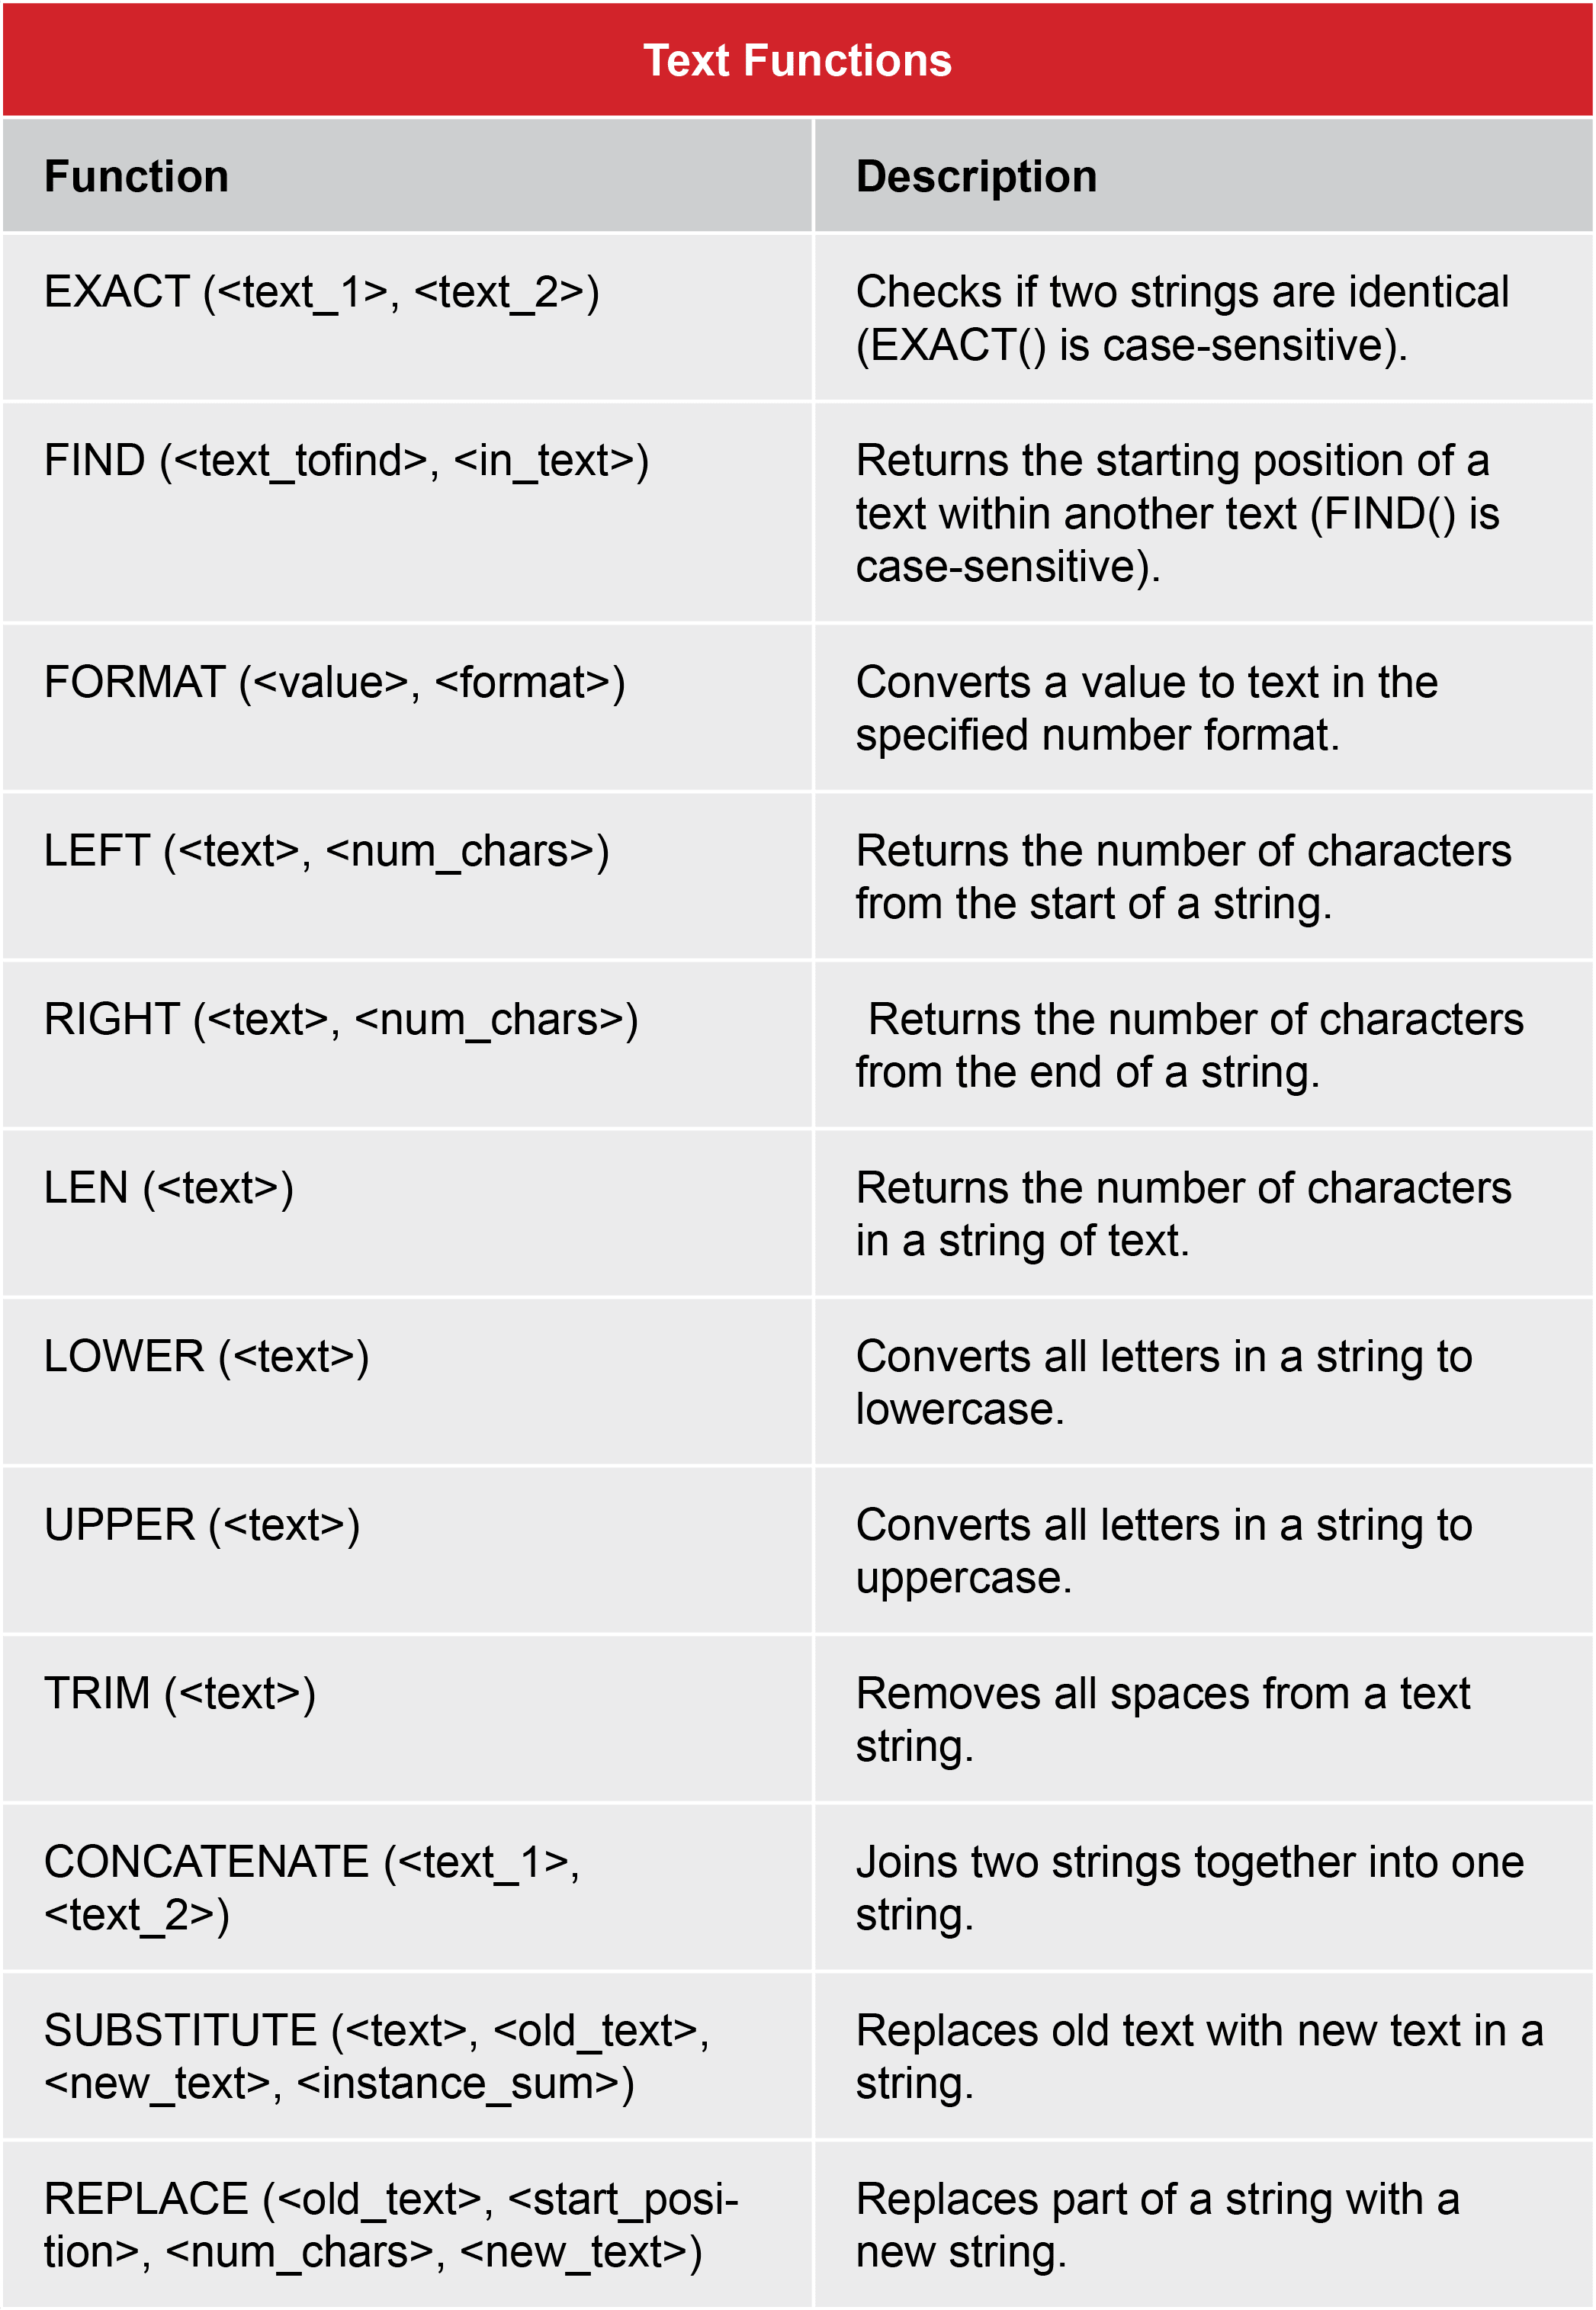Click the LEN function syntax cell
Viewport: 1596px width, 2310px height.
(168, 1188)
